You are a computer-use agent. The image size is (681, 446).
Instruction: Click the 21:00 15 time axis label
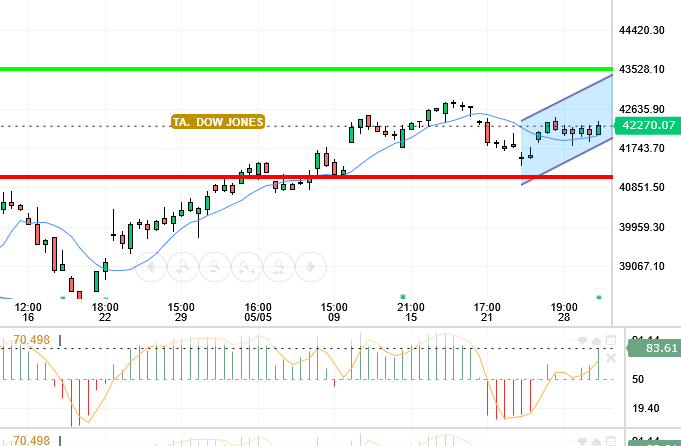411,312
